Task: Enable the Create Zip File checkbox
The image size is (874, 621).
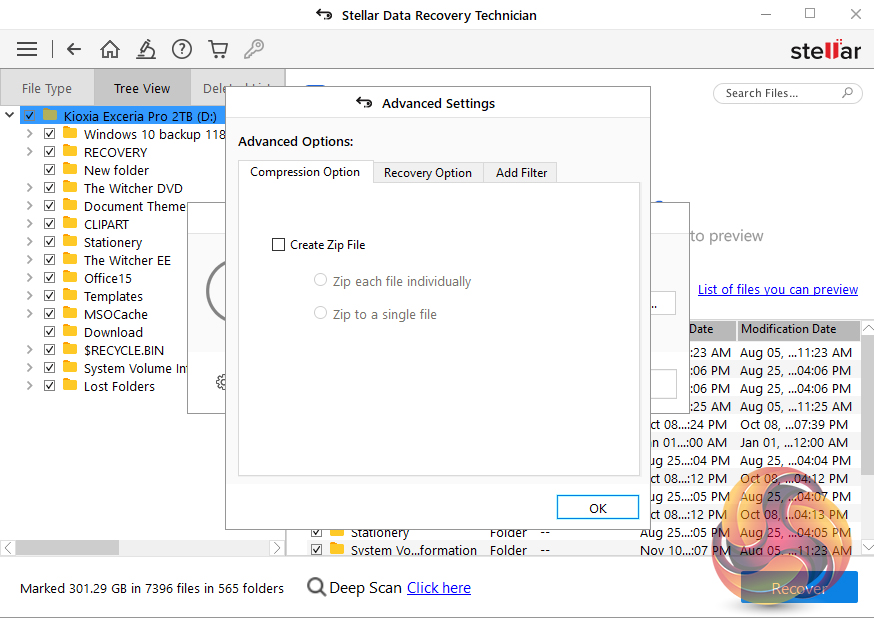Action: [278, 245]
